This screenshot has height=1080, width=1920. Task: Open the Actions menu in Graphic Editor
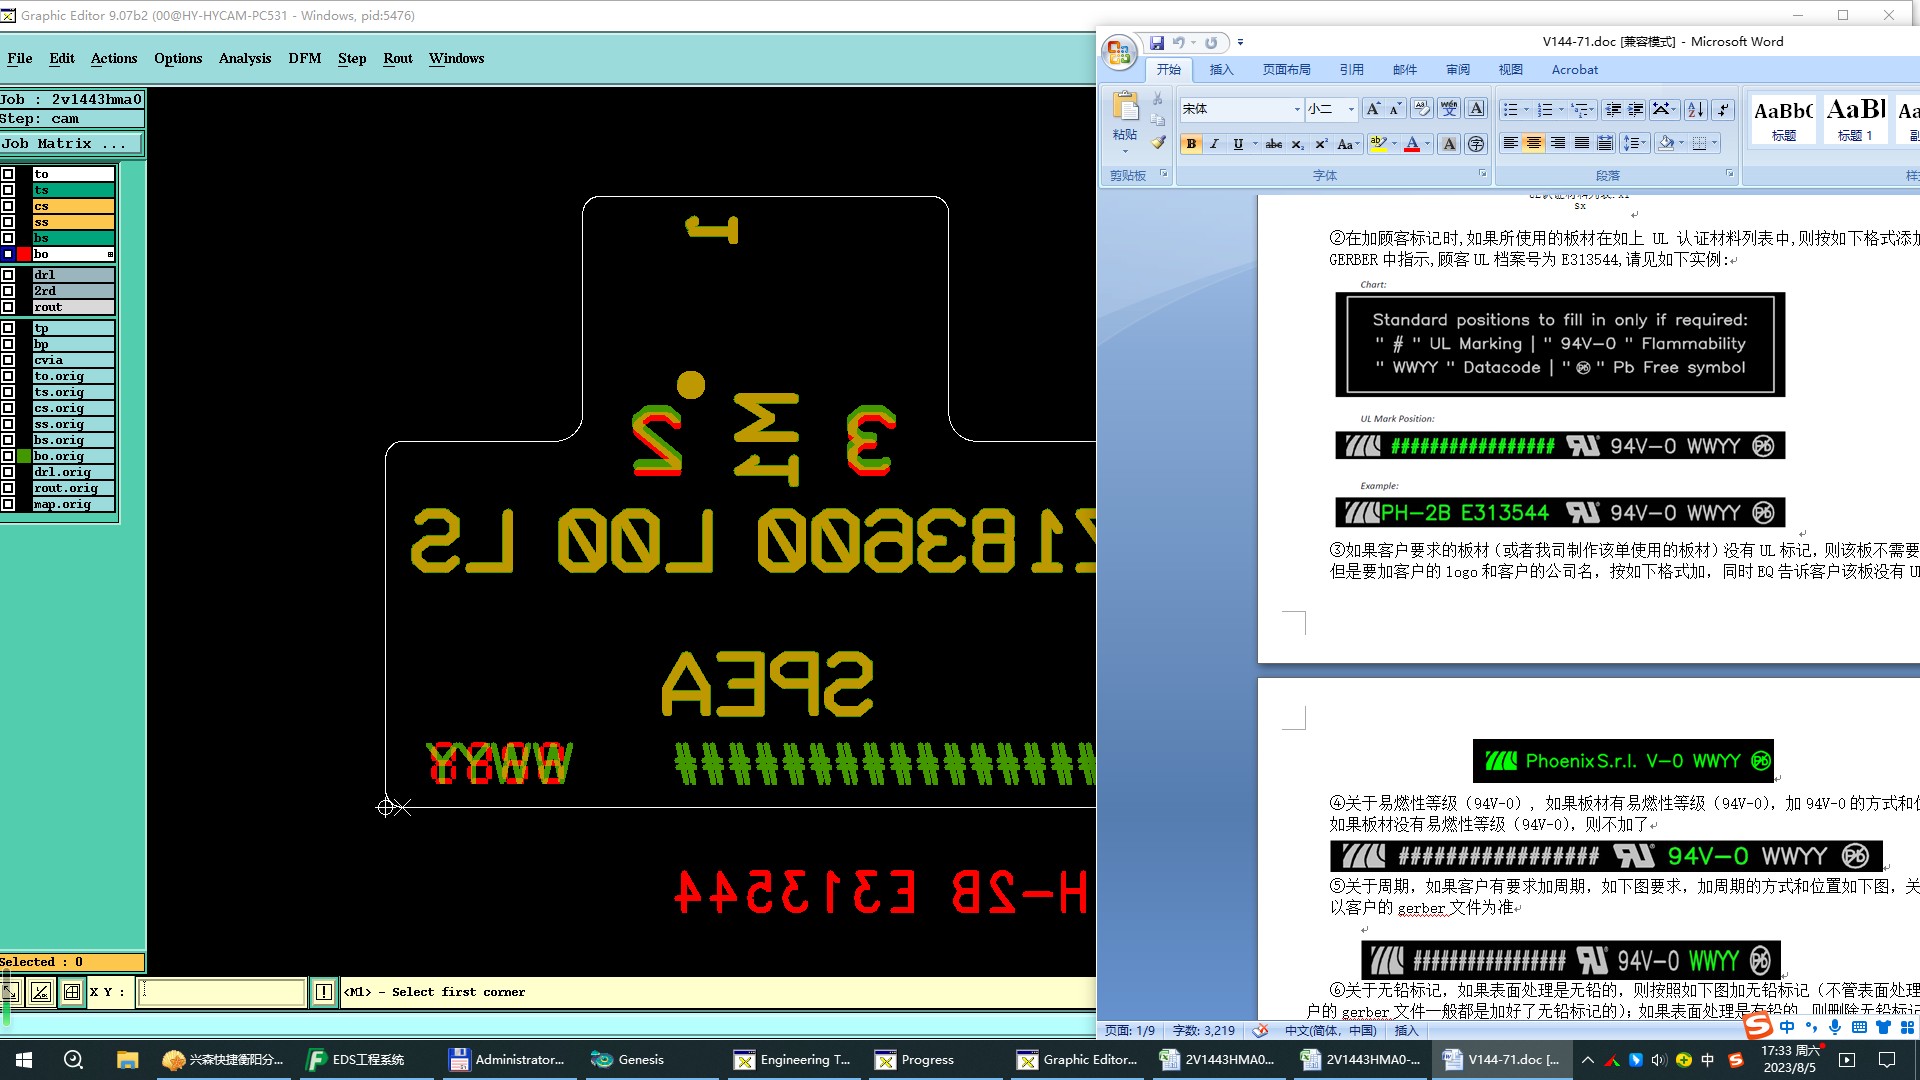[x=114, y=58]
